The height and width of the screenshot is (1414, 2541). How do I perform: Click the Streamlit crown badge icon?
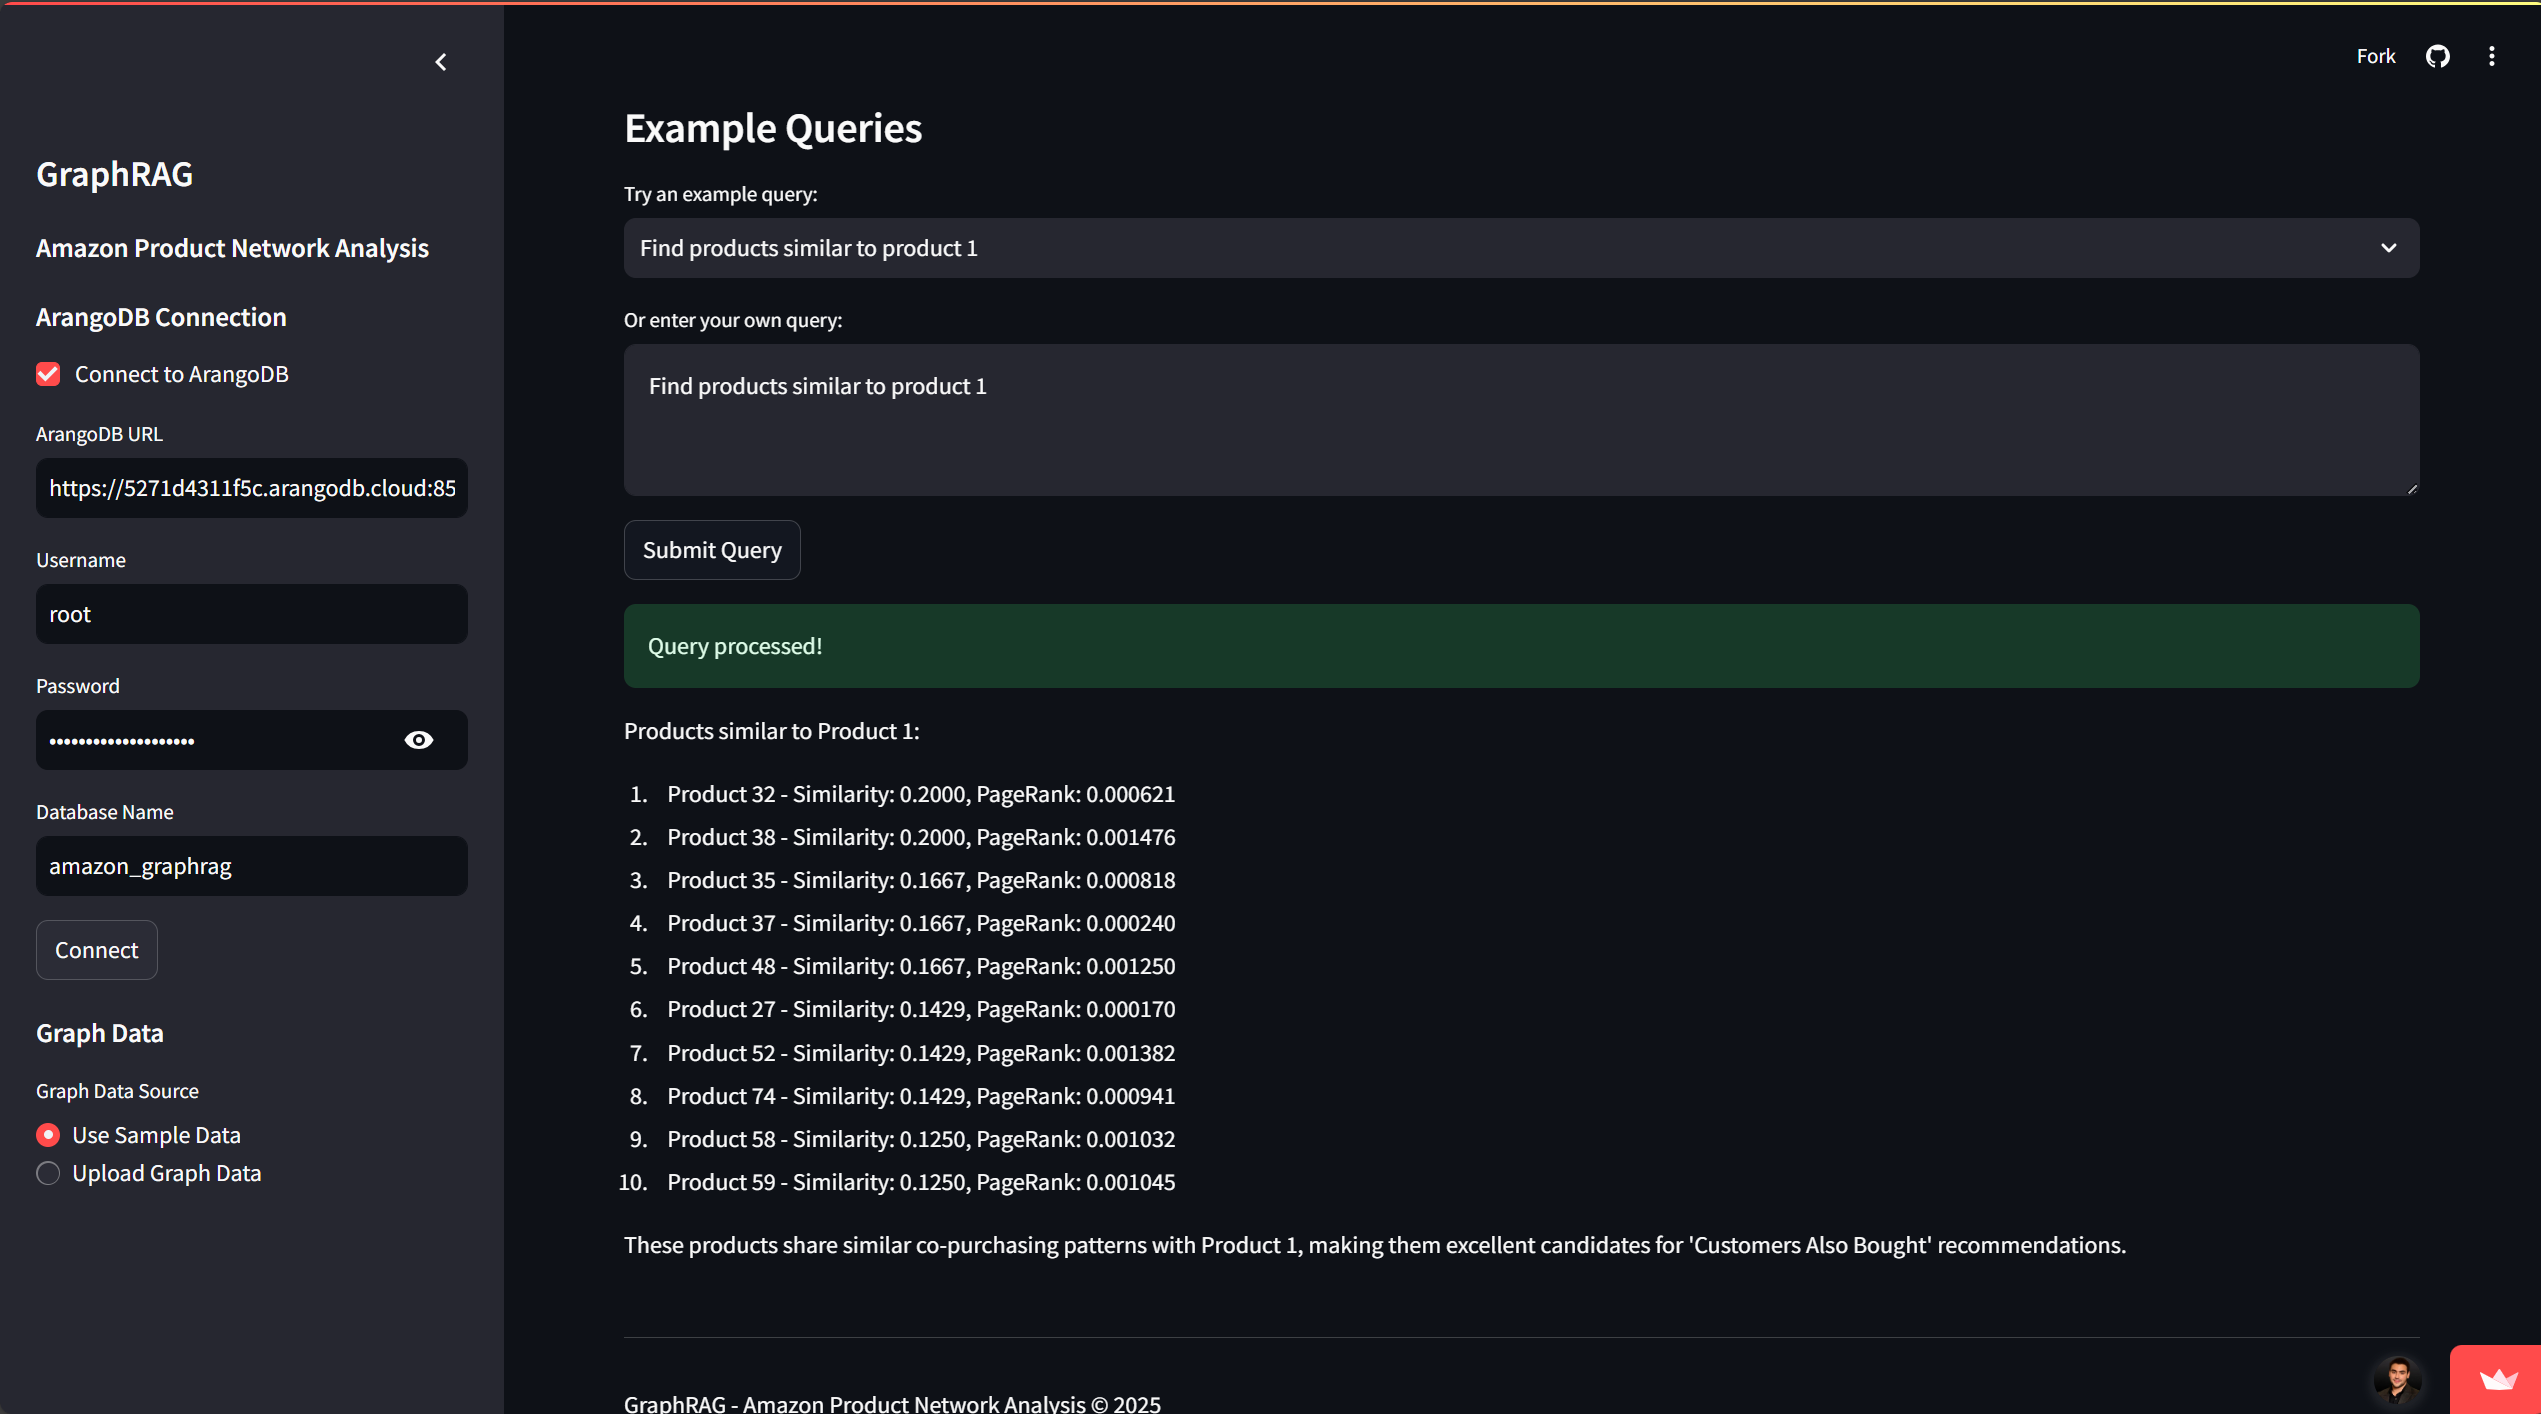(2498, 1381)
